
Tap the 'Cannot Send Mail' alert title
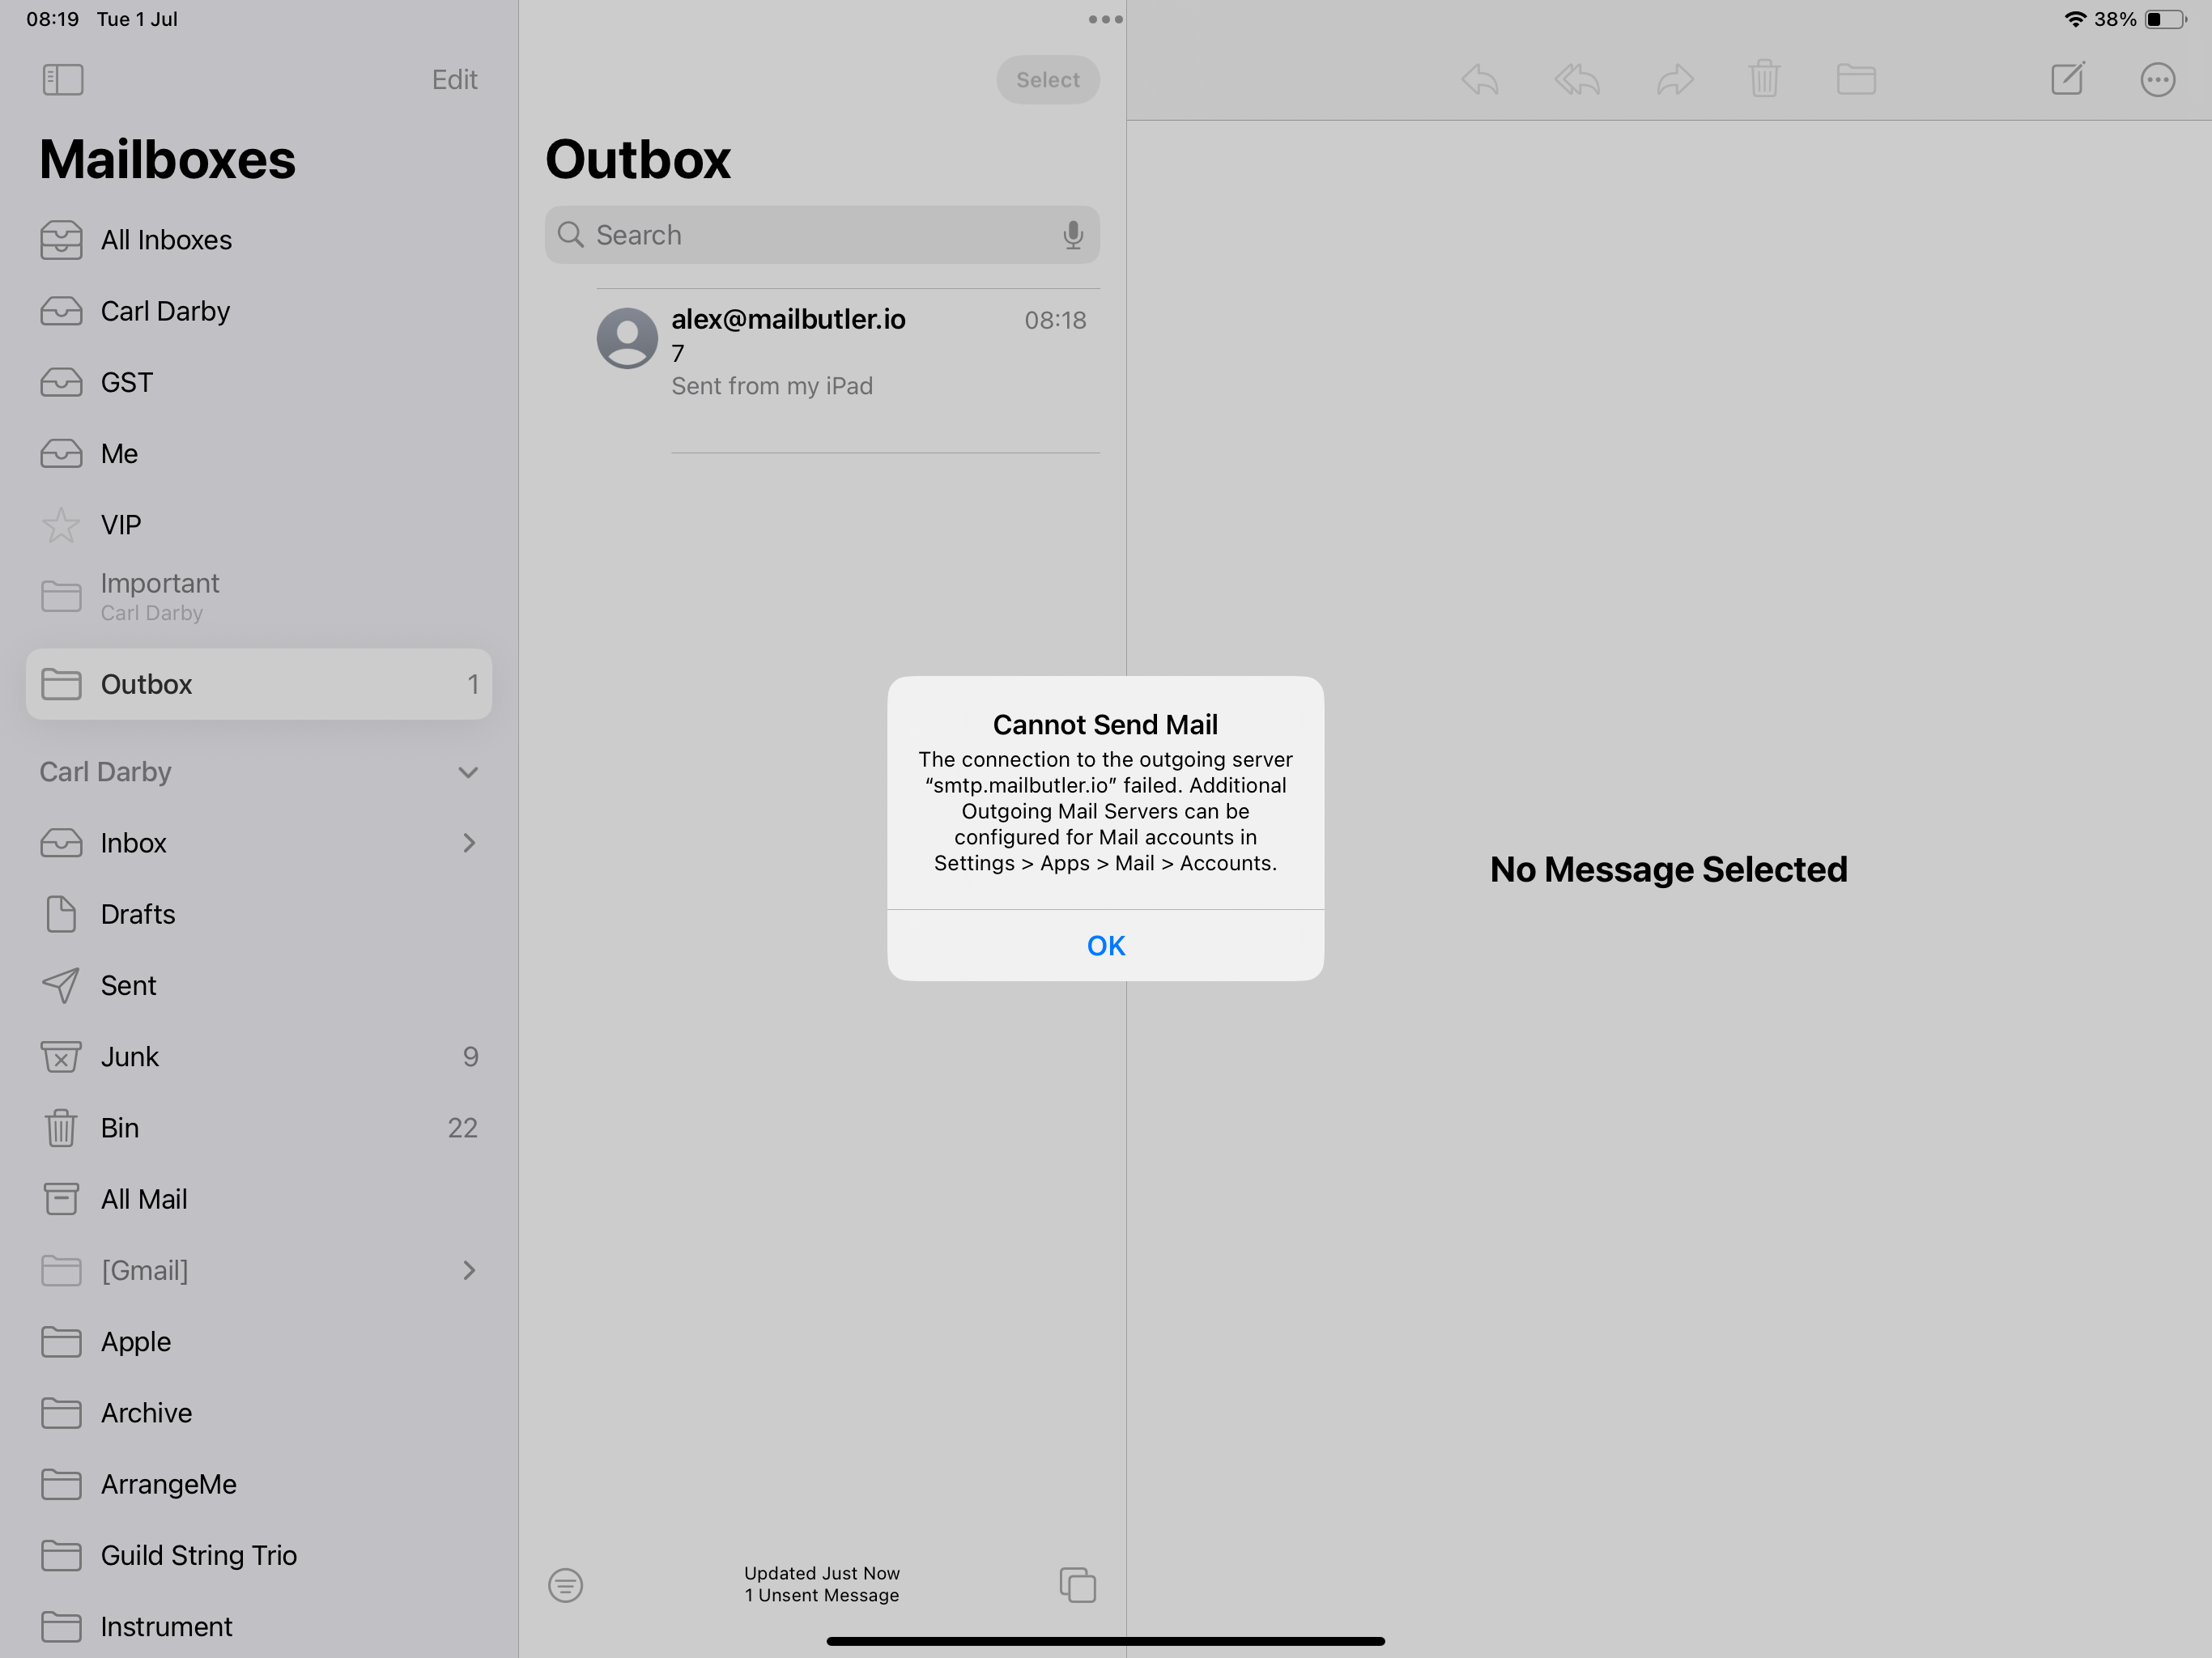pos(1105,724)
